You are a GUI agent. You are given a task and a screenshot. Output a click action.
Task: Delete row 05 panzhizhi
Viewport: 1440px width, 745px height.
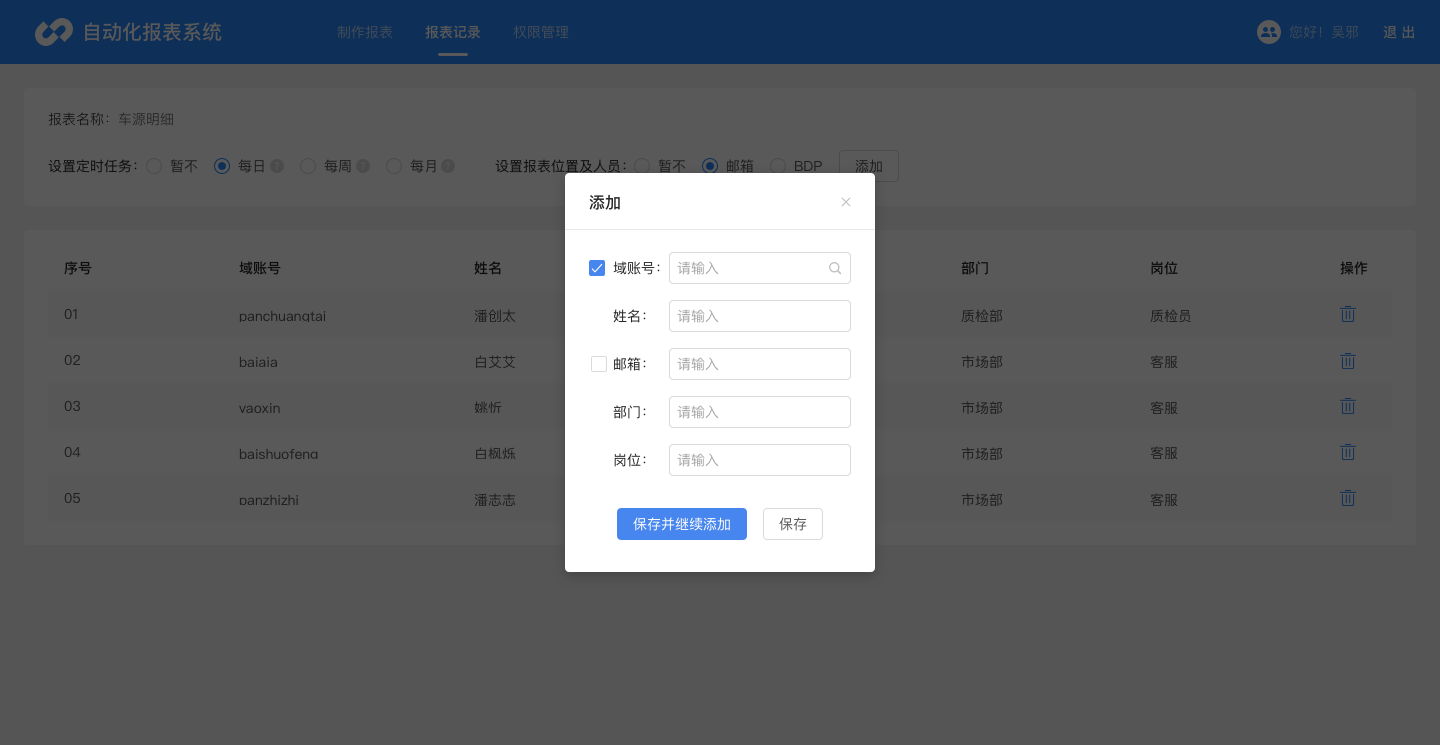[x=1348, y=498]
